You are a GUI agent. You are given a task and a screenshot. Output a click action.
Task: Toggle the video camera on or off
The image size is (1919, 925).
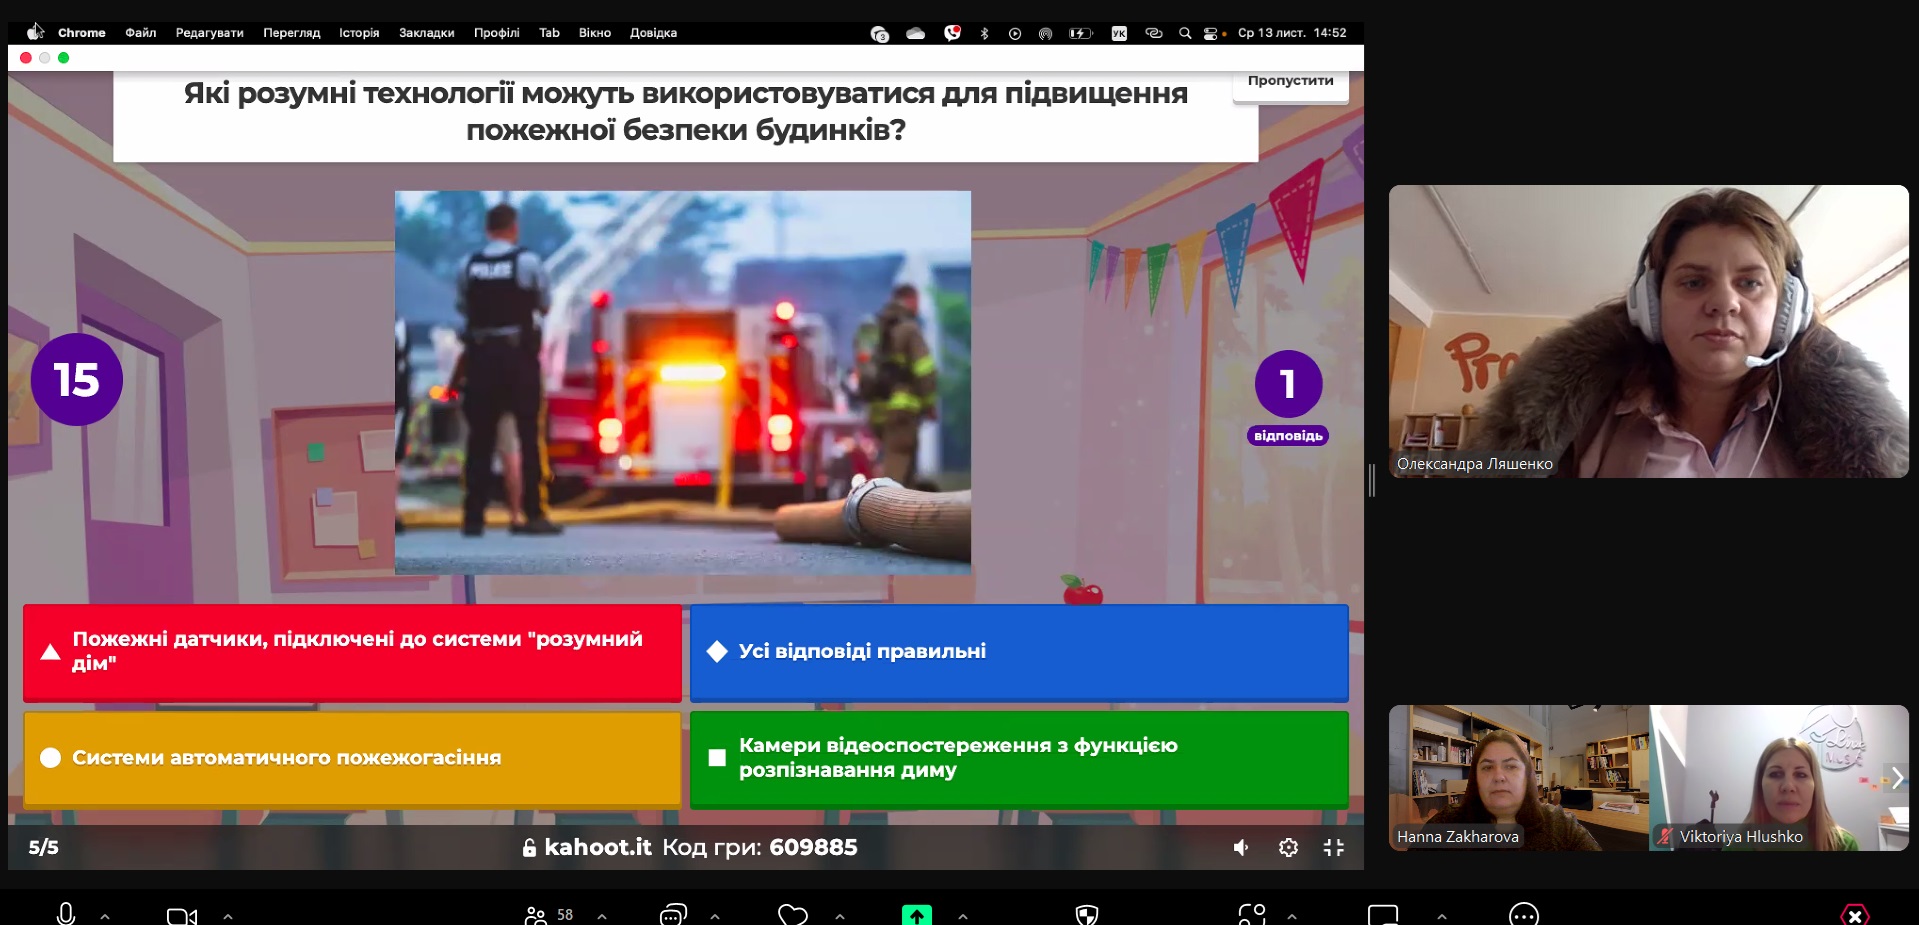pos(181,915)
